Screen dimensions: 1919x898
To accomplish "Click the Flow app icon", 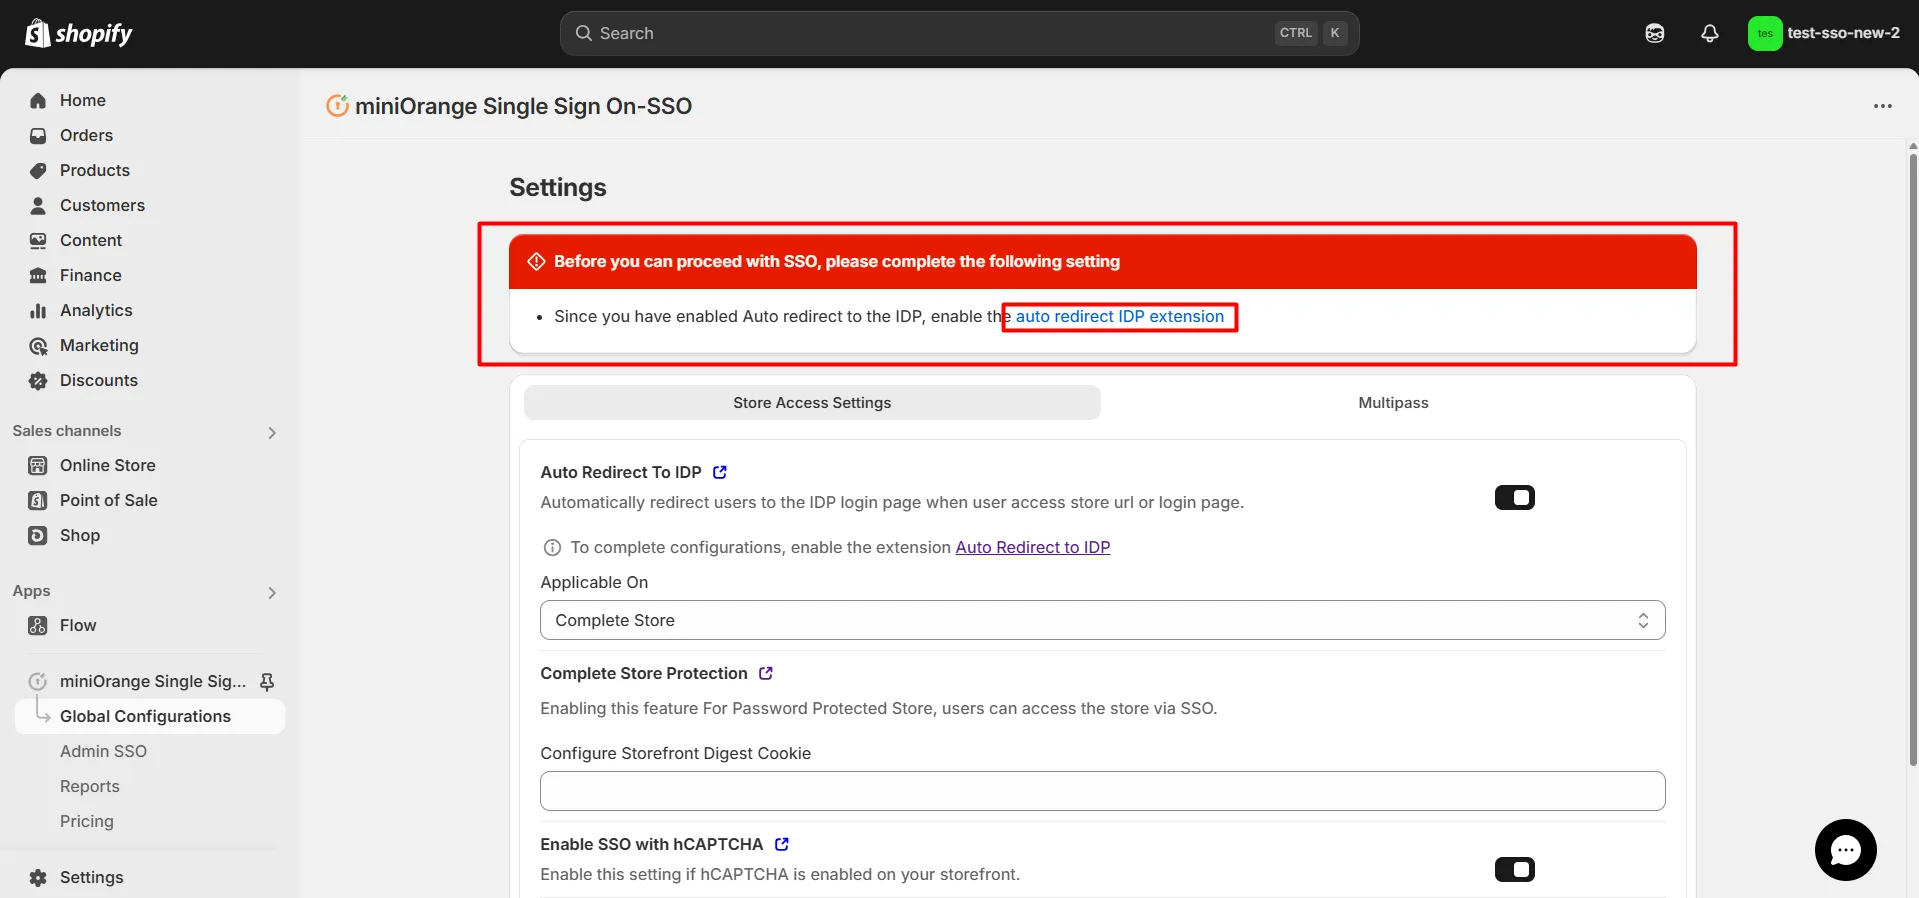I will point(38,625).
